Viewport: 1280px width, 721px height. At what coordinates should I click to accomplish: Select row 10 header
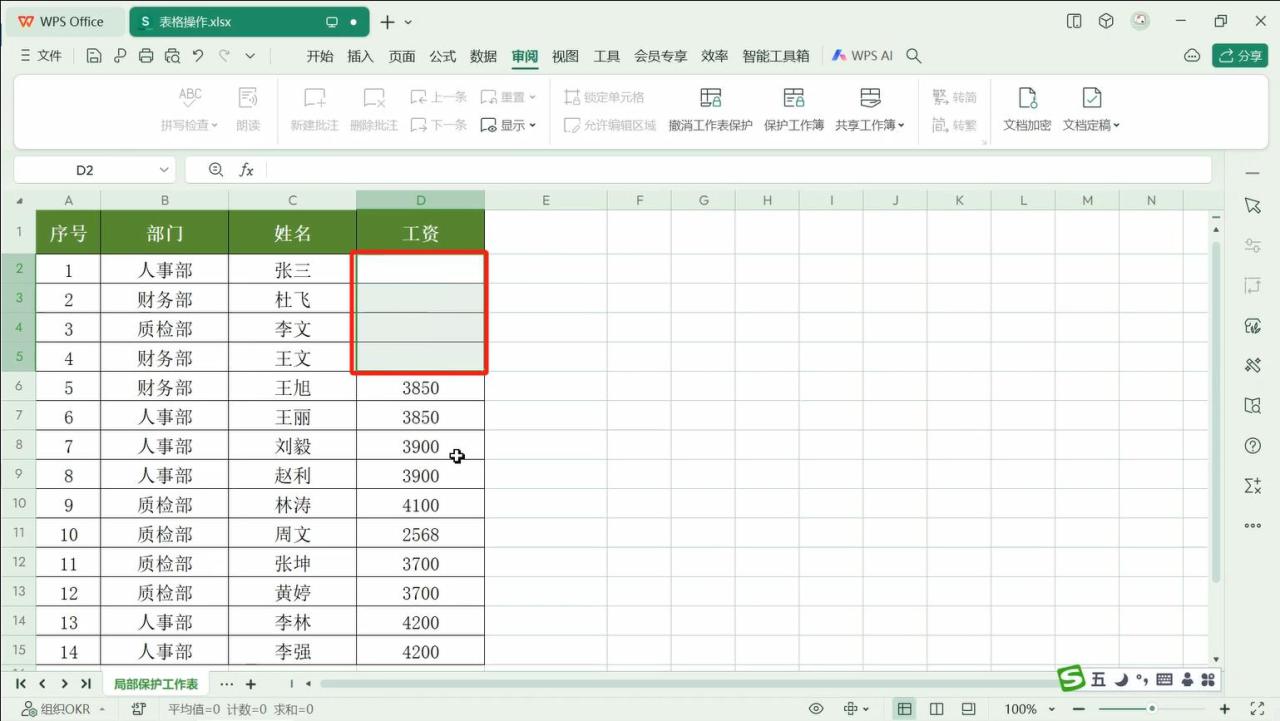pyautogui.click(x=19, y=504)
